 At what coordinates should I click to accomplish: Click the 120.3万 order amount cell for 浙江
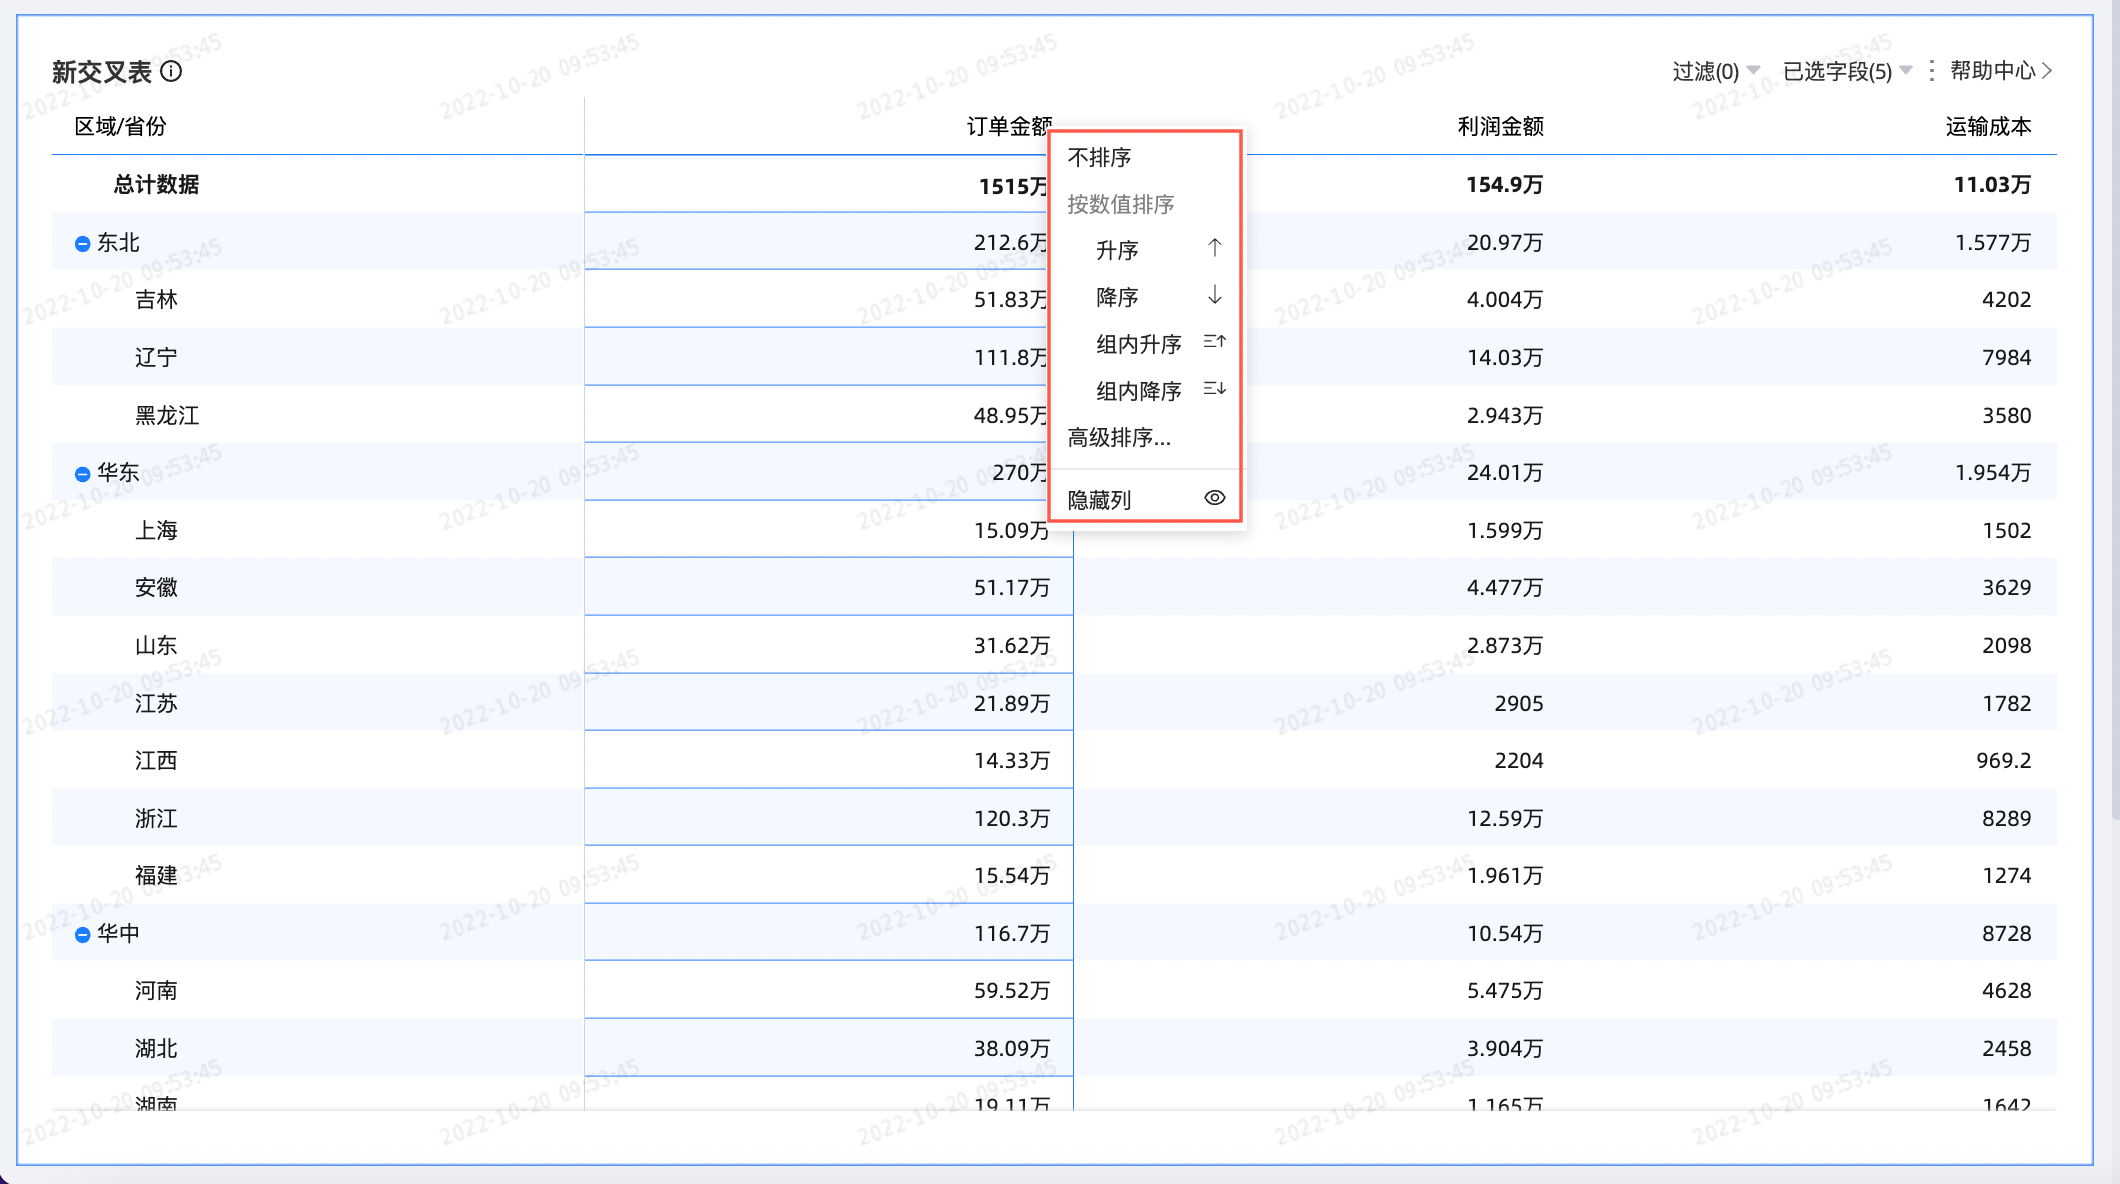click(x=1012, y=818)
